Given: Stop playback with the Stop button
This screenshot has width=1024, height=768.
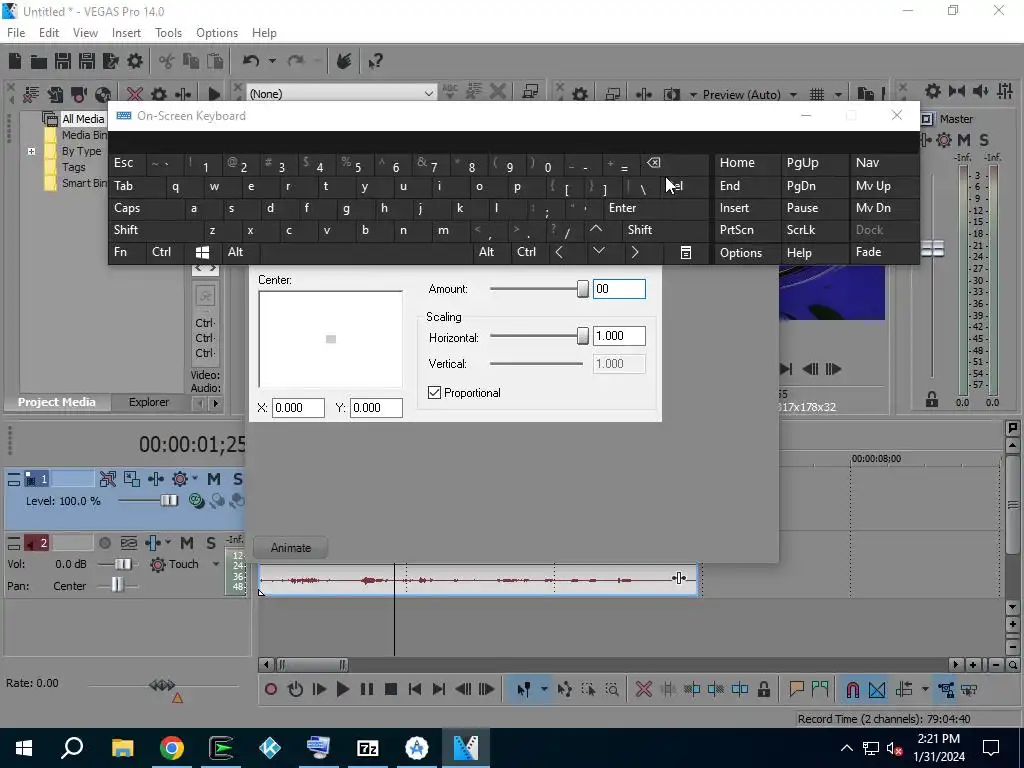Looking at the screenshot, I should [x=391, y=689].
